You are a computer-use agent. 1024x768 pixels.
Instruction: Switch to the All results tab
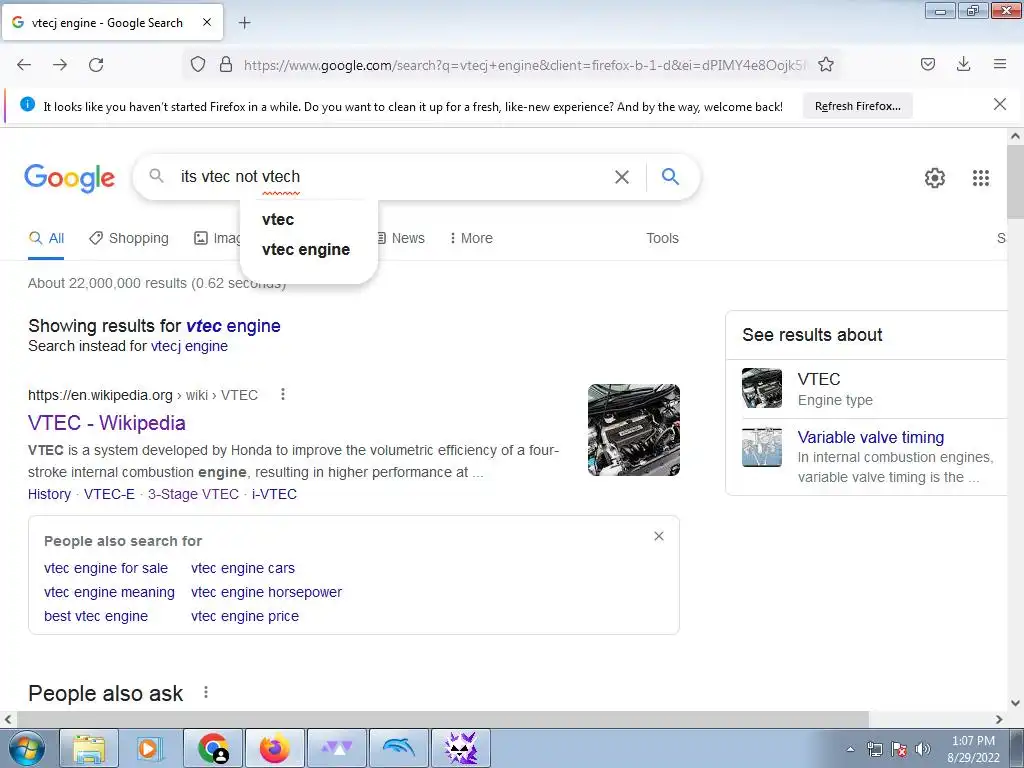(46, 238)
